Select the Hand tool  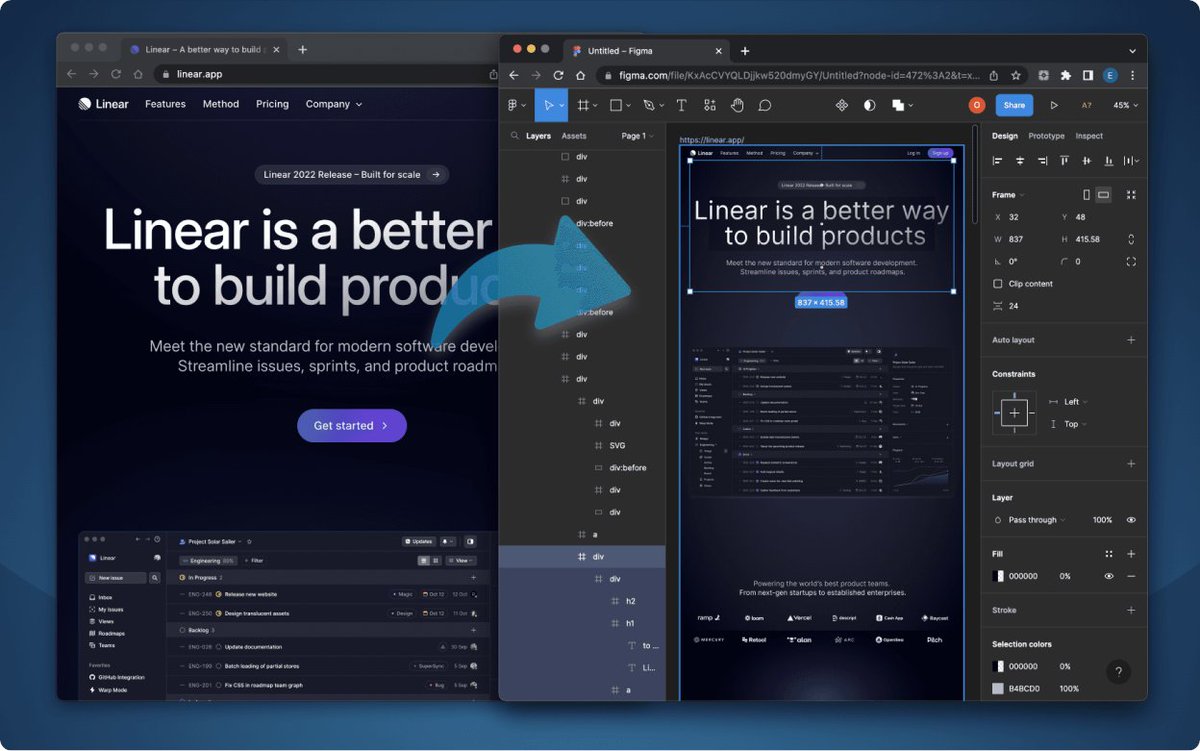tap(737, 105)
